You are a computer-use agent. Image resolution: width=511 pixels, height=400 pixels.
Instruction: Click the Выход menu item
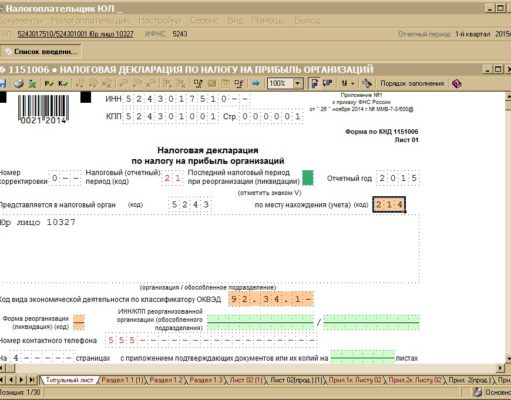click(x=307, y=21)
